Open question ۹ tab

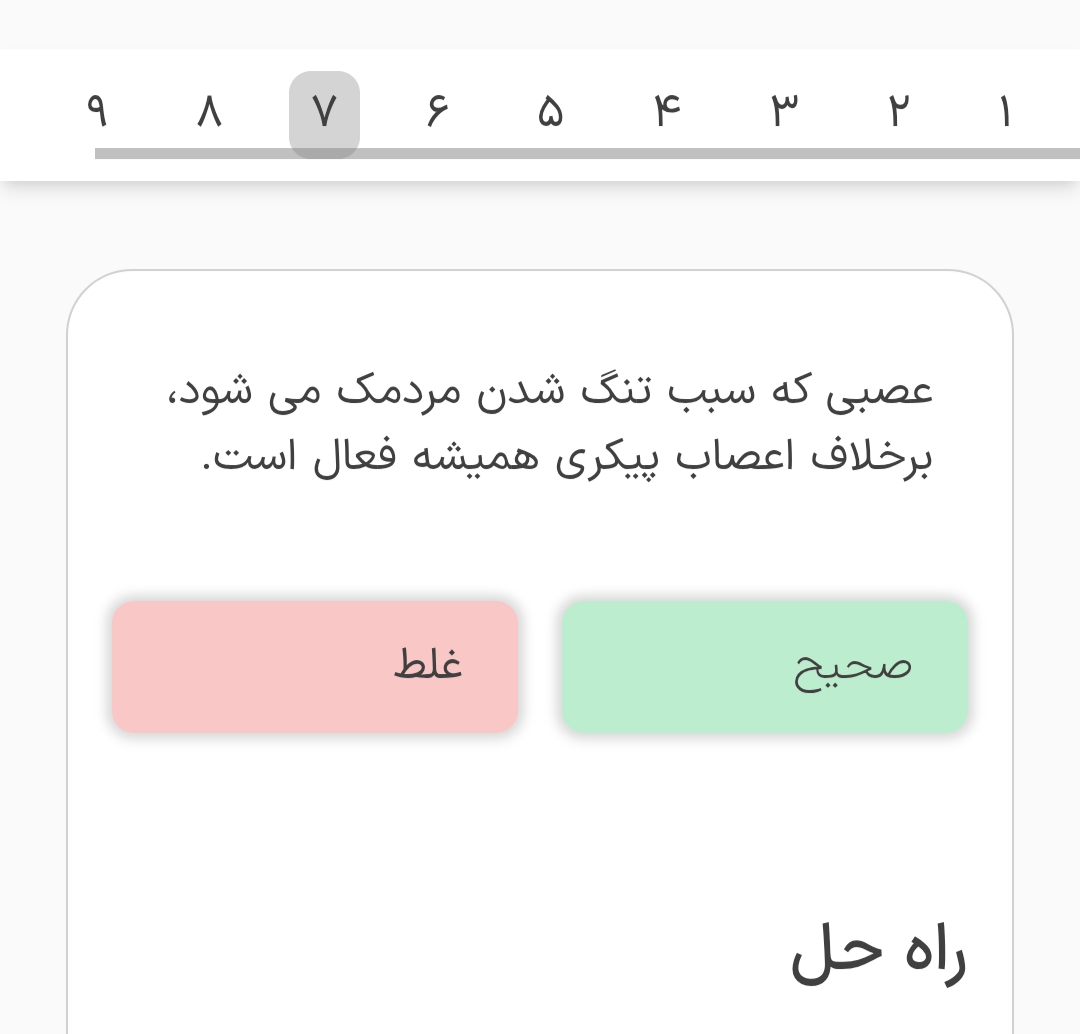pyautogui.click(x=97, y=112)
